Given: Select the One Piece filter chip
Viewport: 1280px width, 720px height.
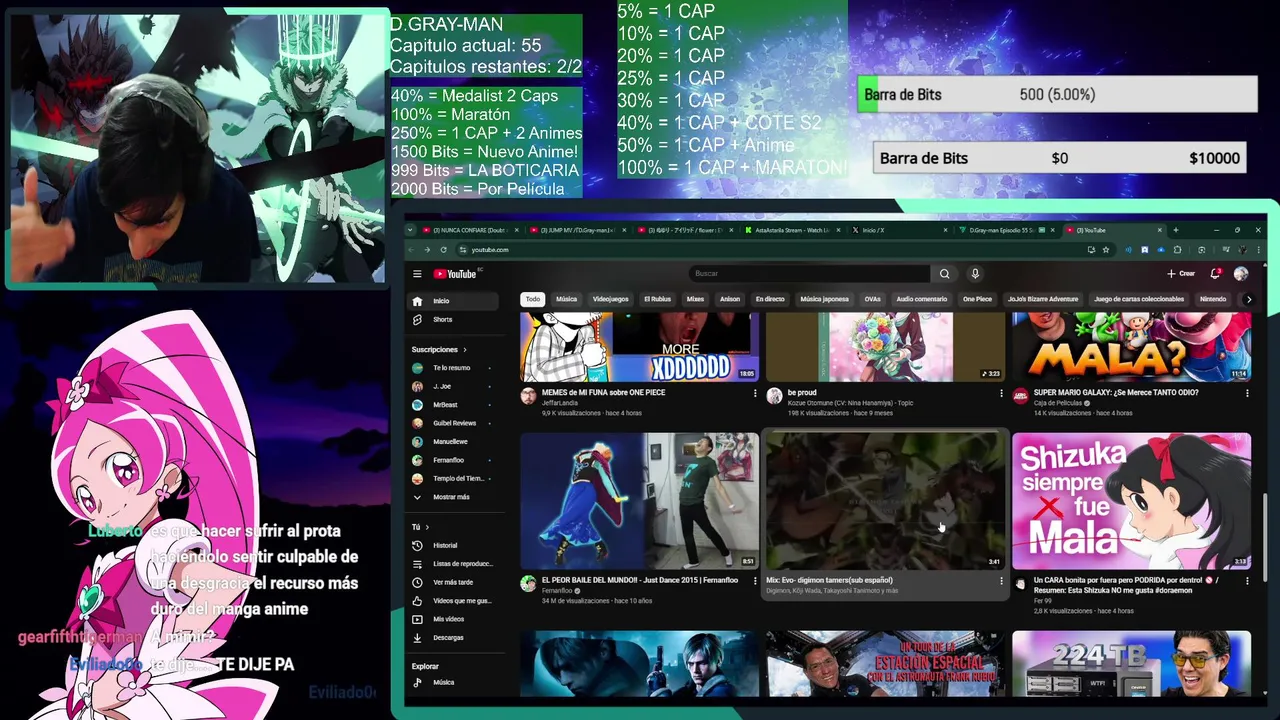Looking at the screenshot, I should pyautogui.click(x=977, y=299).
